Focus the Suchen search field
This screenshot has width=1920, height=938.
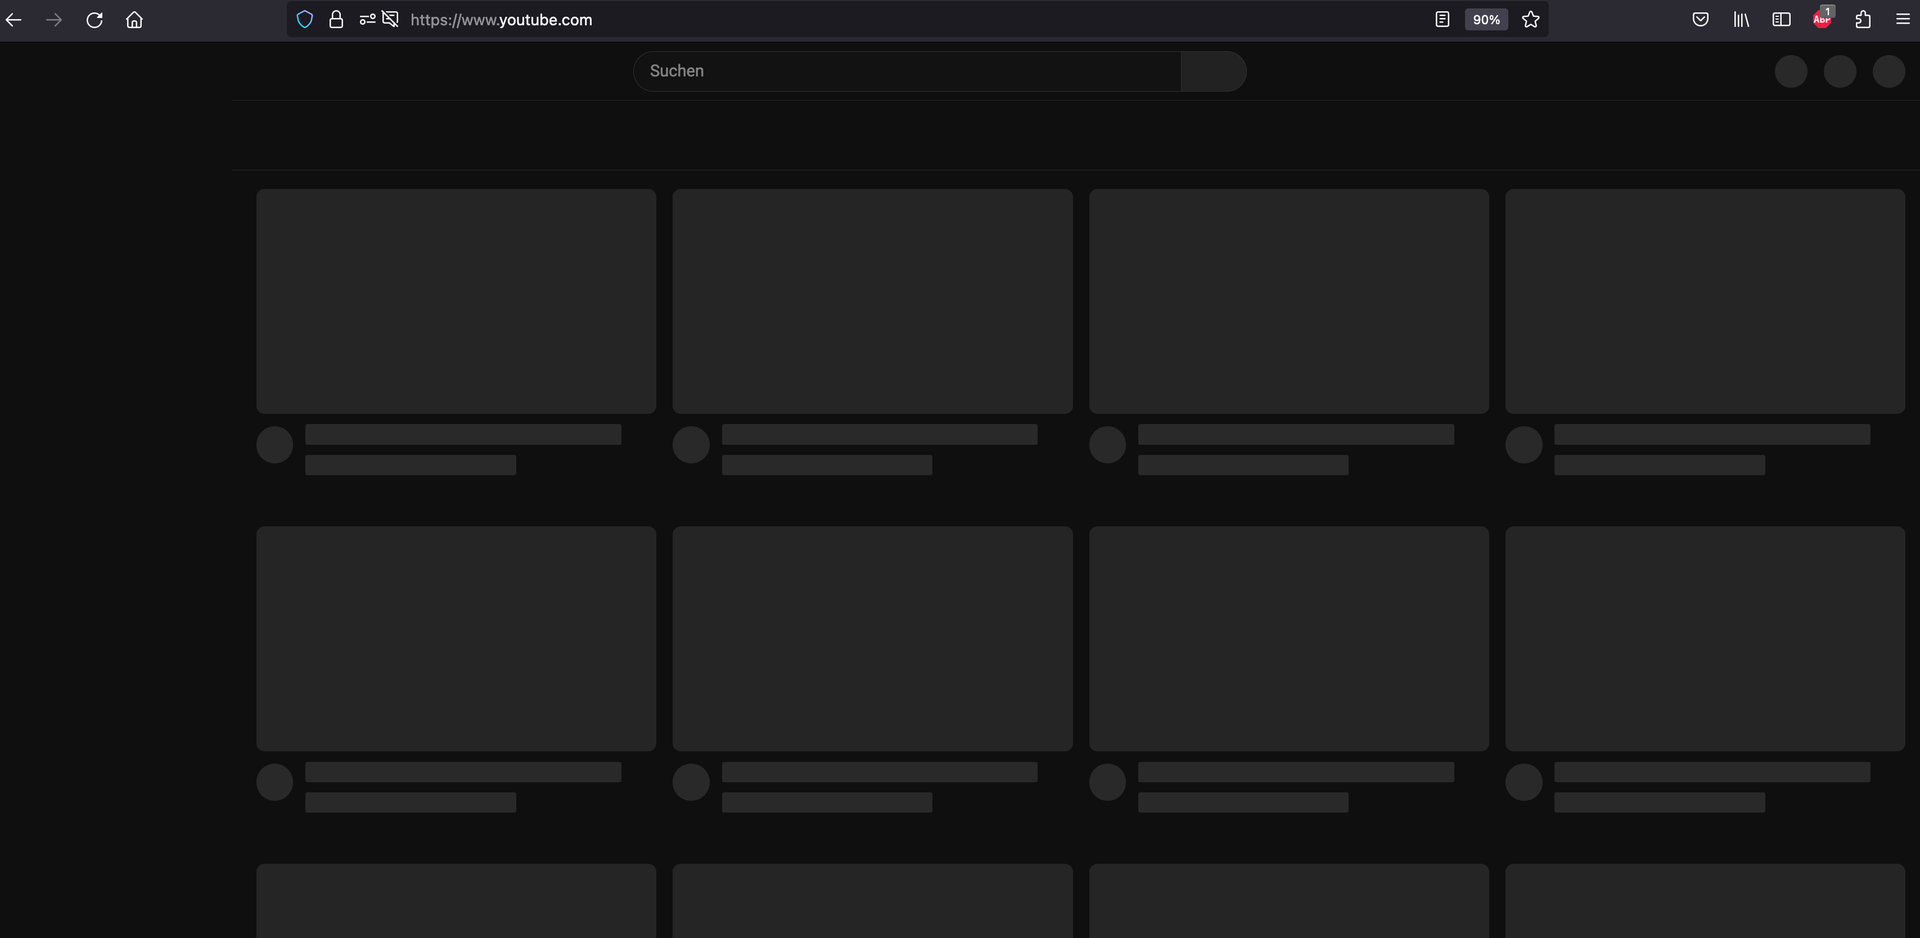click(x=907, y=71)
